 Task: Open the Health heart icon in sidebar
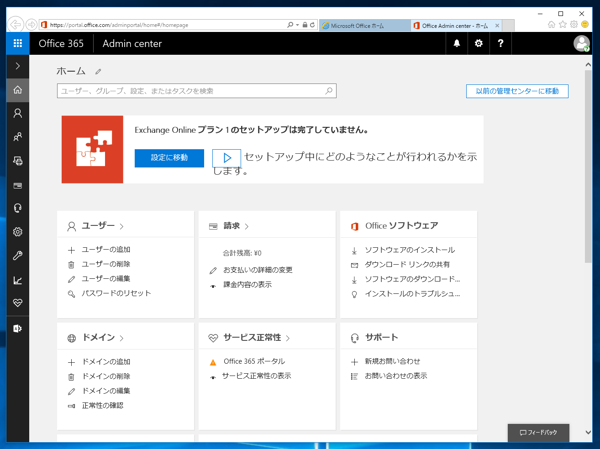pos(18,303)
